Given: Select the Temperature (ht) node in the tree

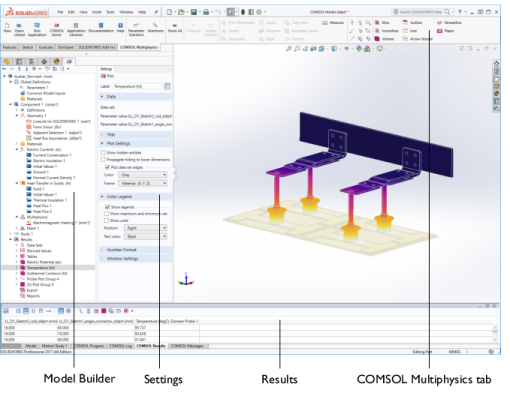Looking at the screenshot, I should pyautogui.click(x=41, y=268).
